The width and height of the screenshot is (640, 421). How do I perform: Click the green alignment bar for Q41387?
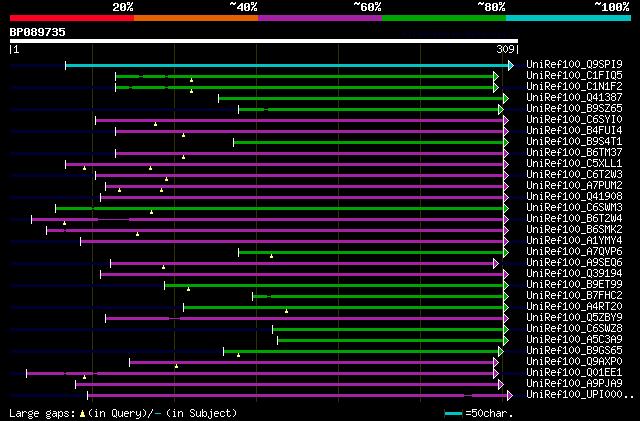(x=361, y=98)
